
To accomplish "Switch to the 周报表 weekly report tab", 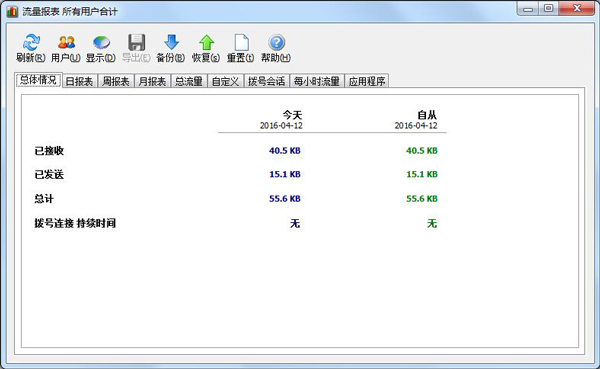I will tap(116, 81).
